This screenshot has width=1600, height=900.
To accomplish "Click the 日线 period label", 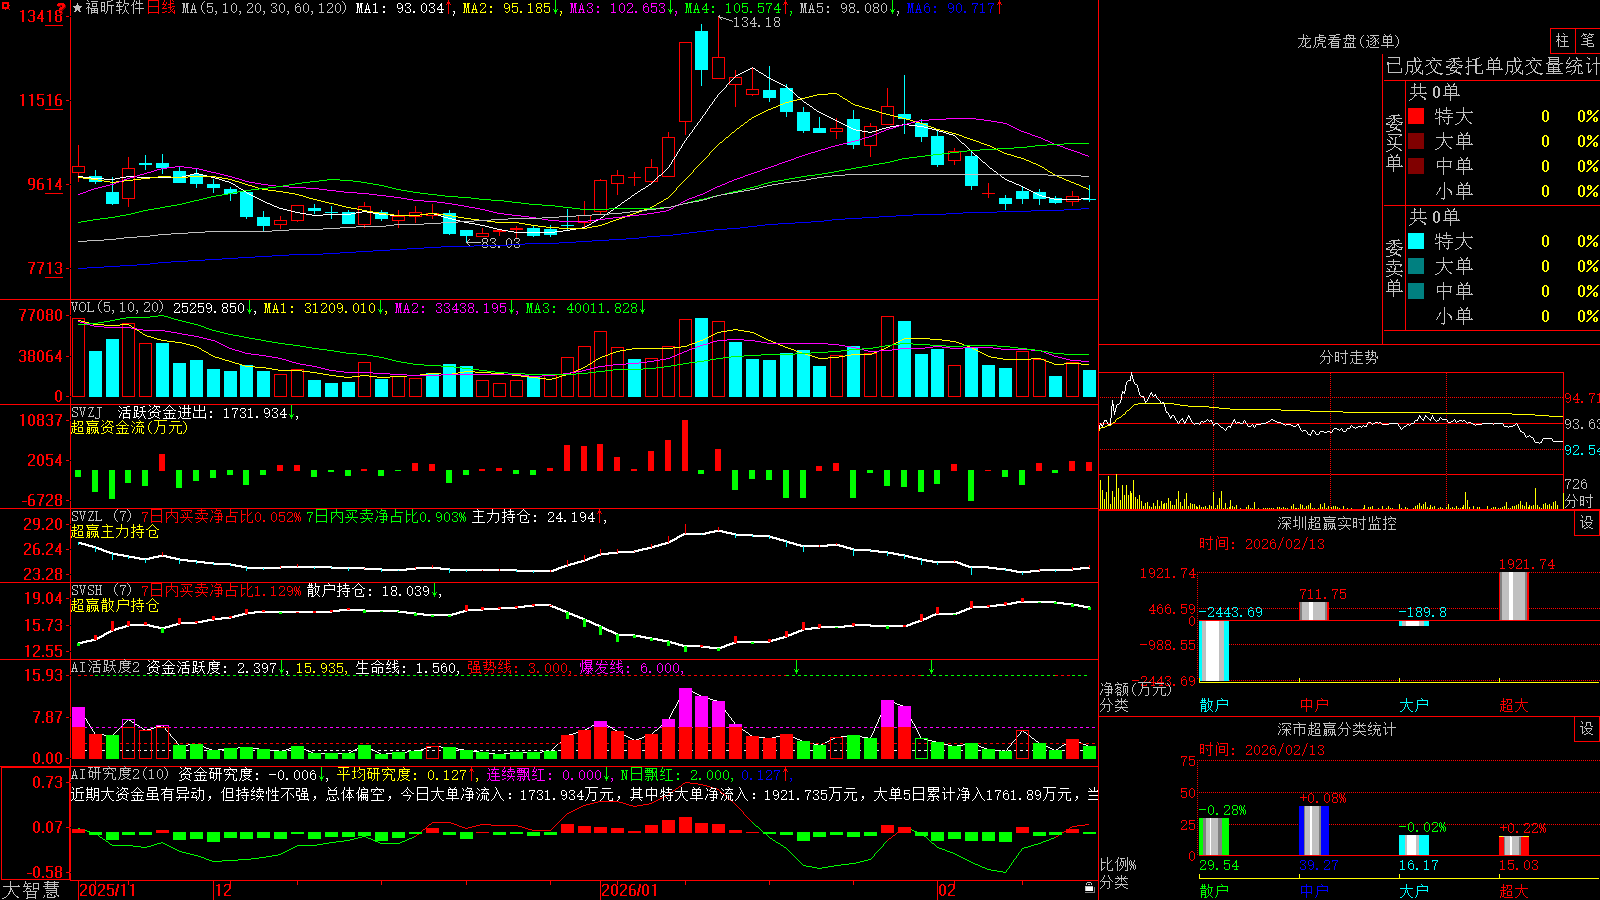I will pyautogui.click(x=161, y=8).
